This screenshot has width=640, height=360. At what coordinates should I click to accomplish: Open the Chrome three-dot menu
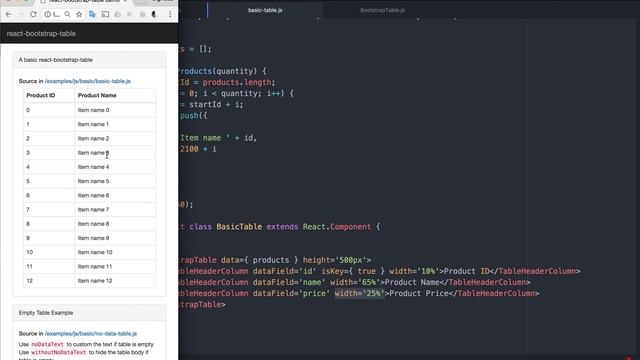pos(170,14)
